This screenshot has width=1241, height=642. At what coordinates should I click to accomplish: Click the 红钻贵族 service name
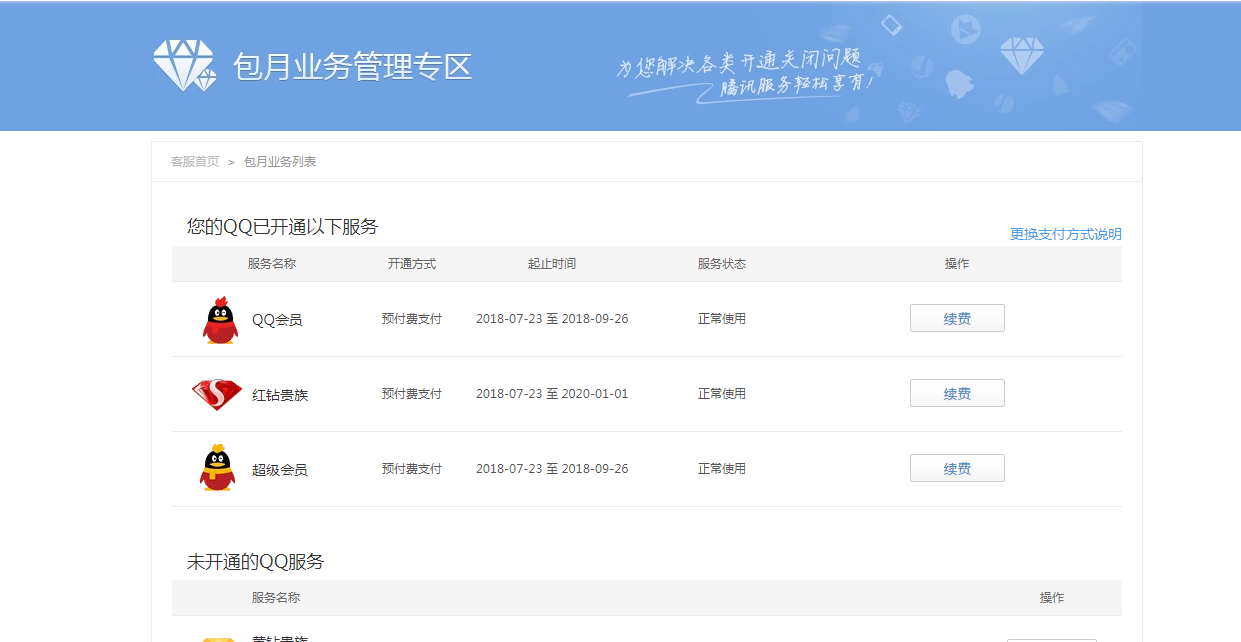tap(280, 395)
